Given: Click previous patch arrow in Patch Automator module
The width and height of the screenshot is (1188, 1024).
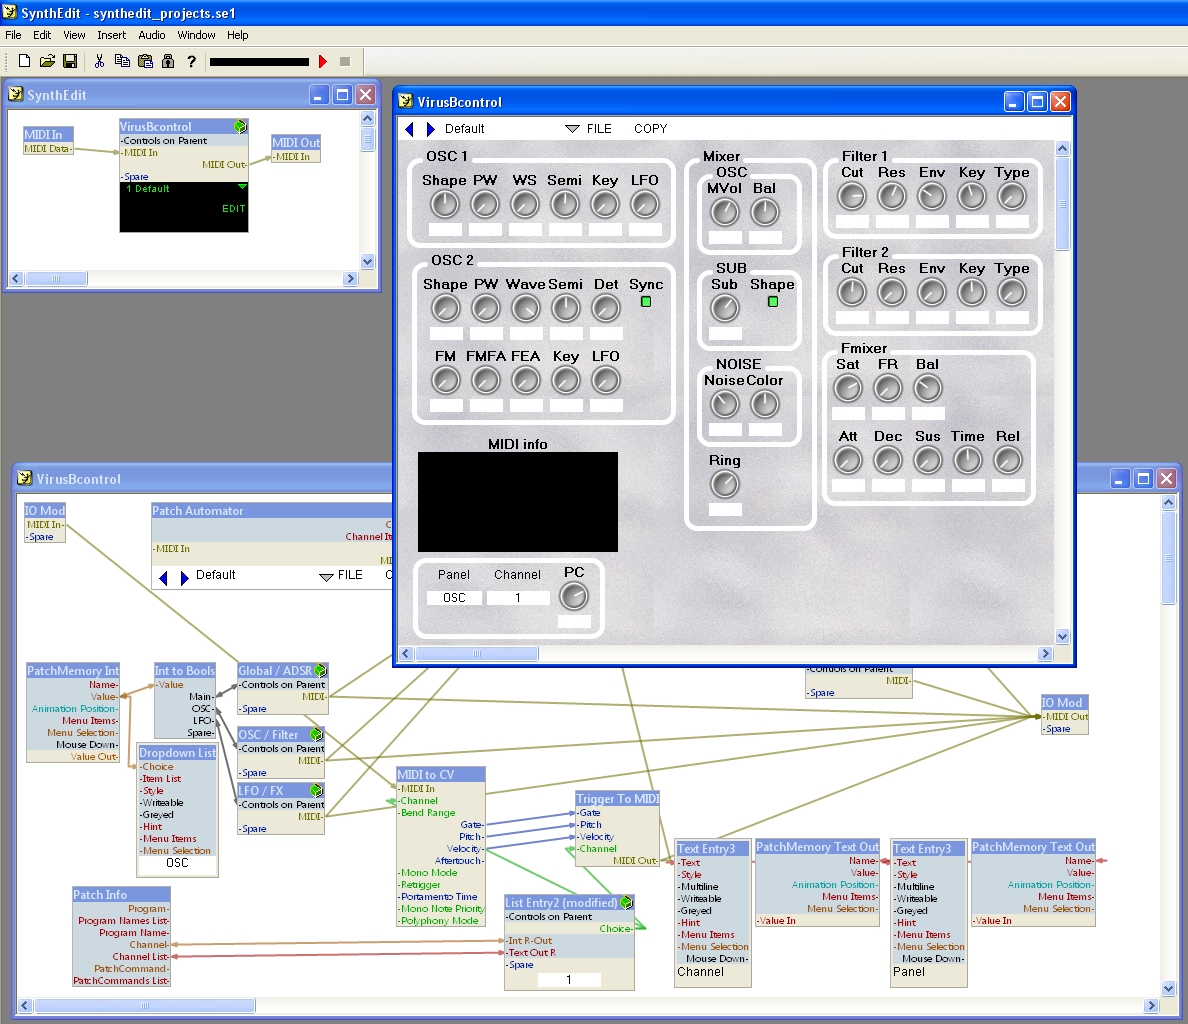Looking at the screenshot, I should pos(164,578).
